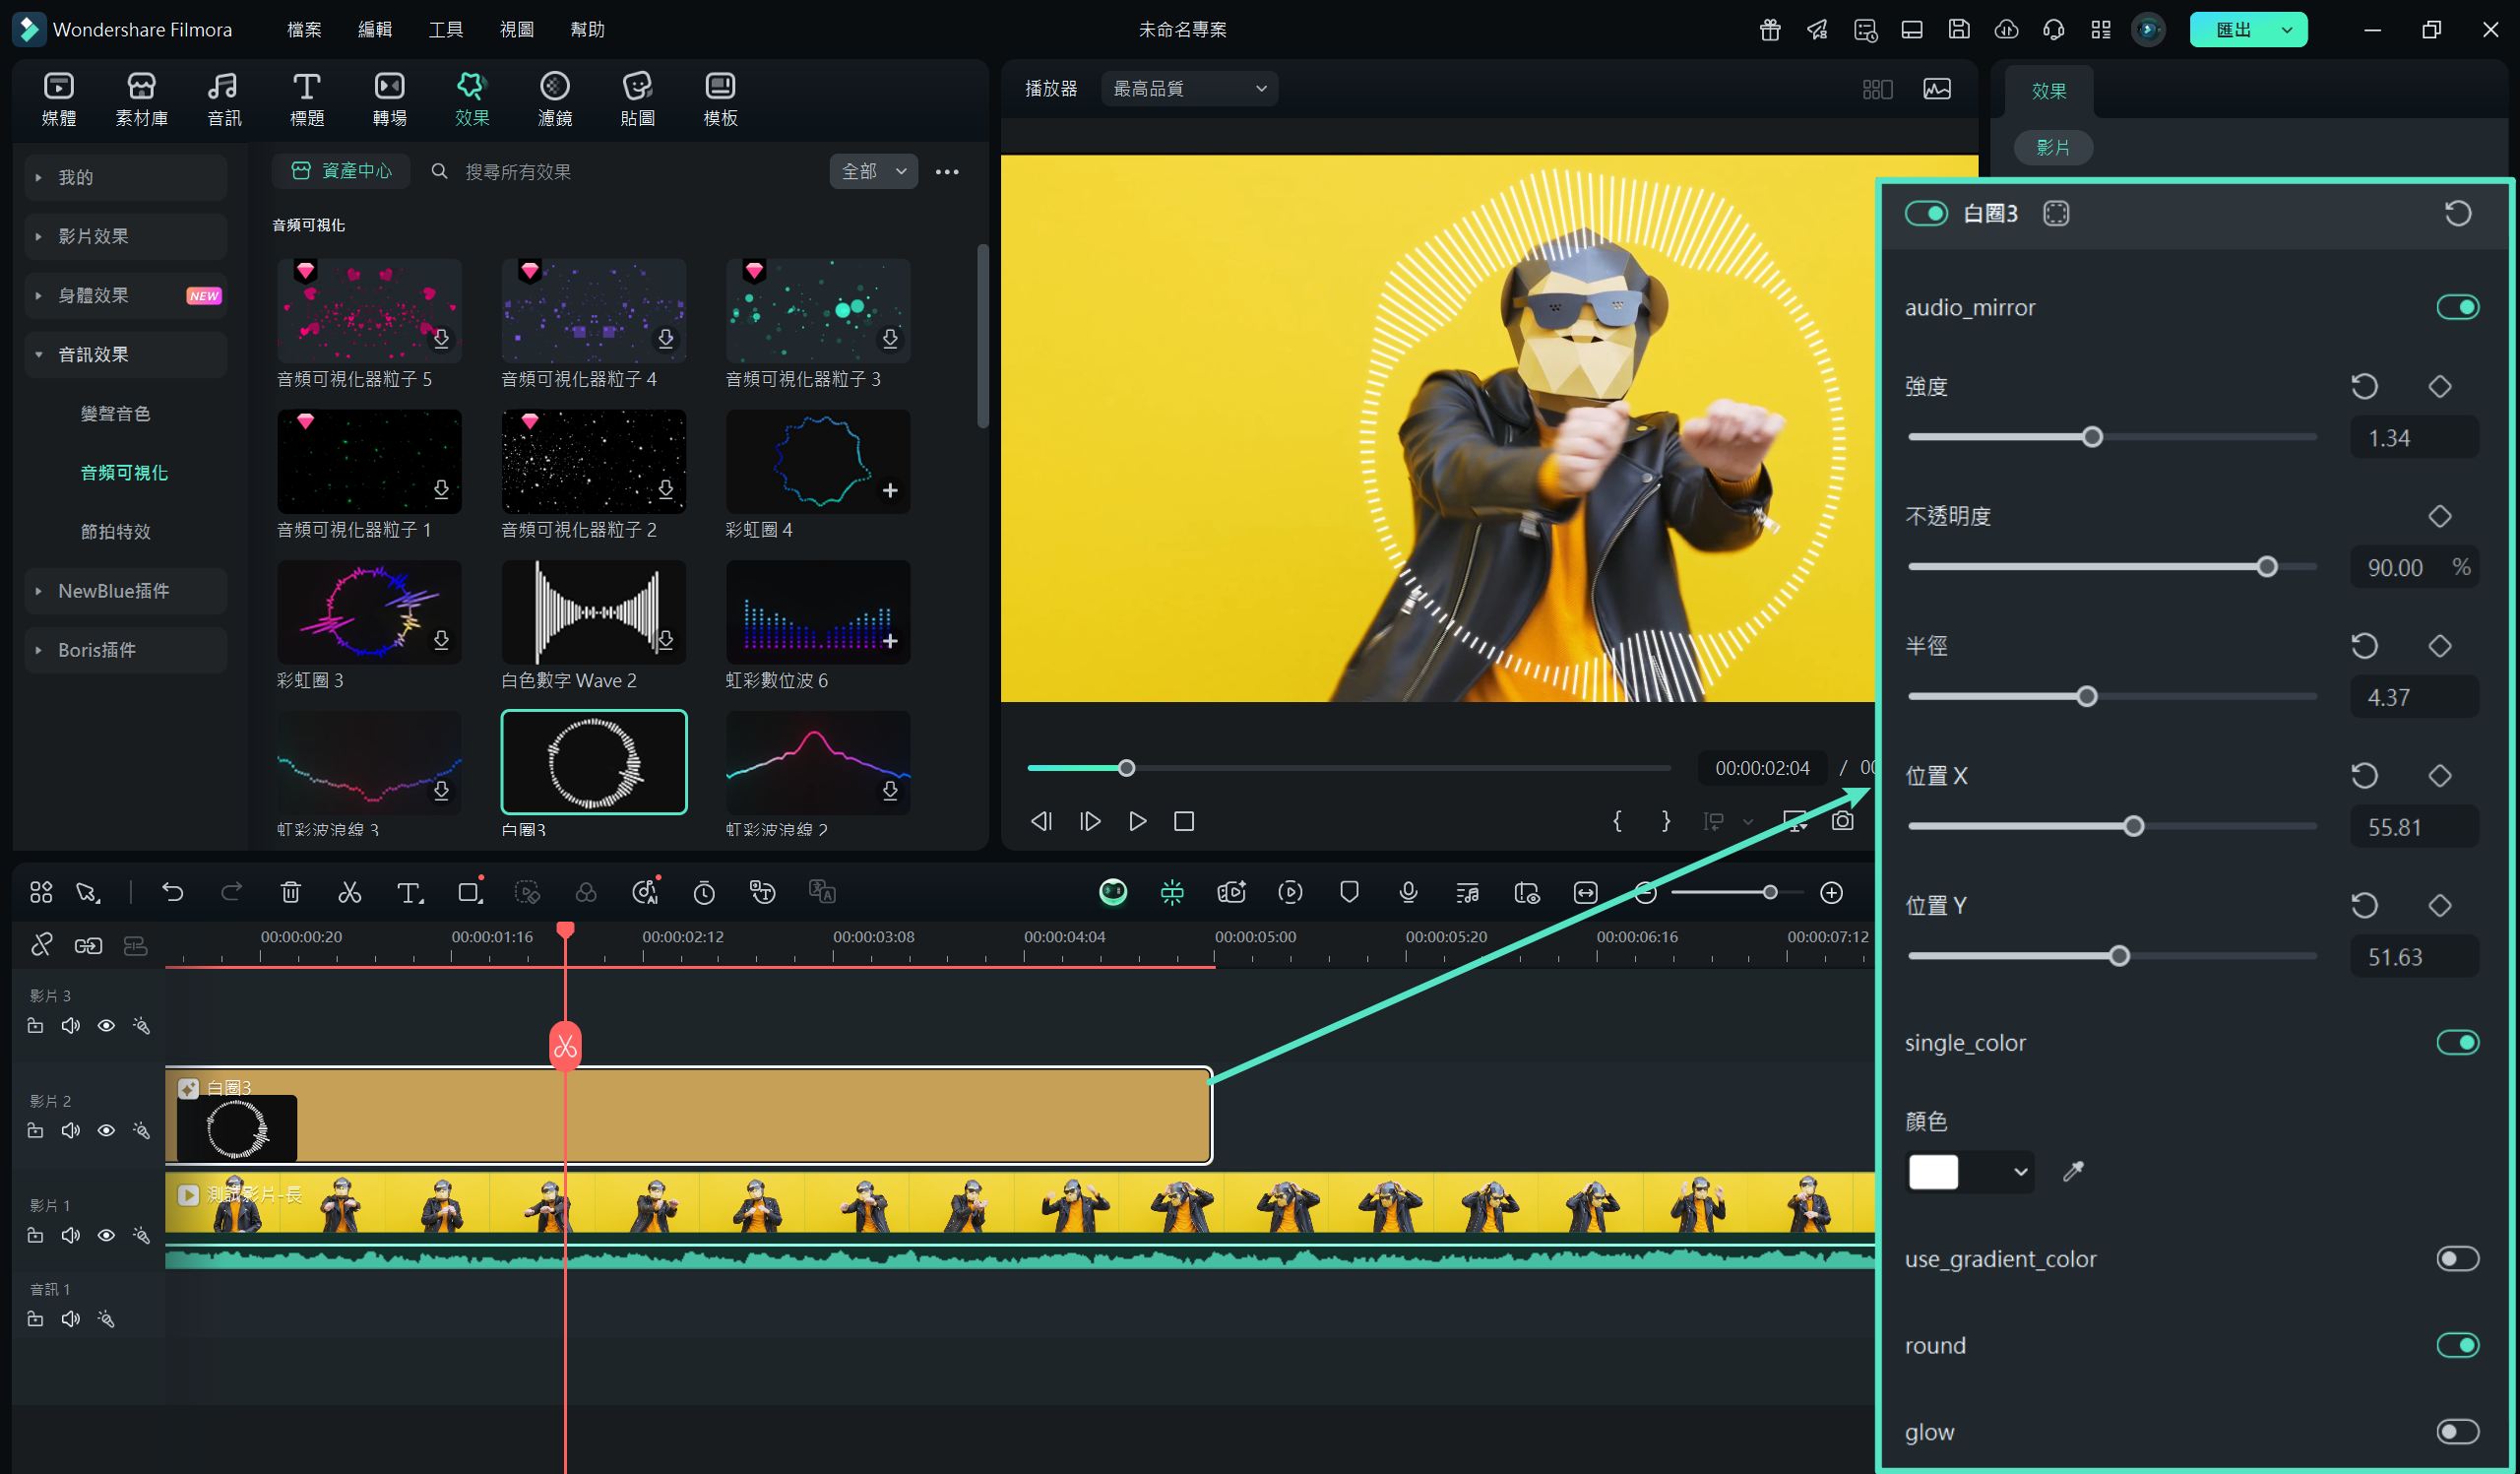Take a snapshot with the camera icon
Screen dimensions: 2520x1474
(1843, 821)
